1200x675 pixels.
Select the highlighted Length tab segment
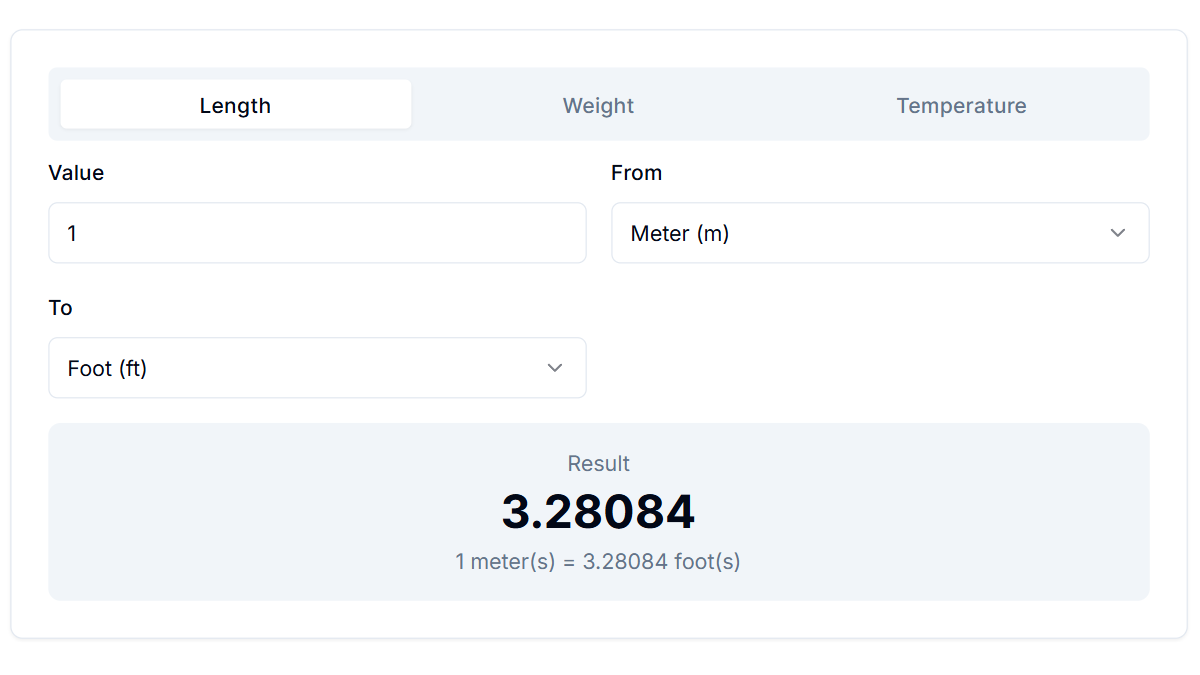235,105
